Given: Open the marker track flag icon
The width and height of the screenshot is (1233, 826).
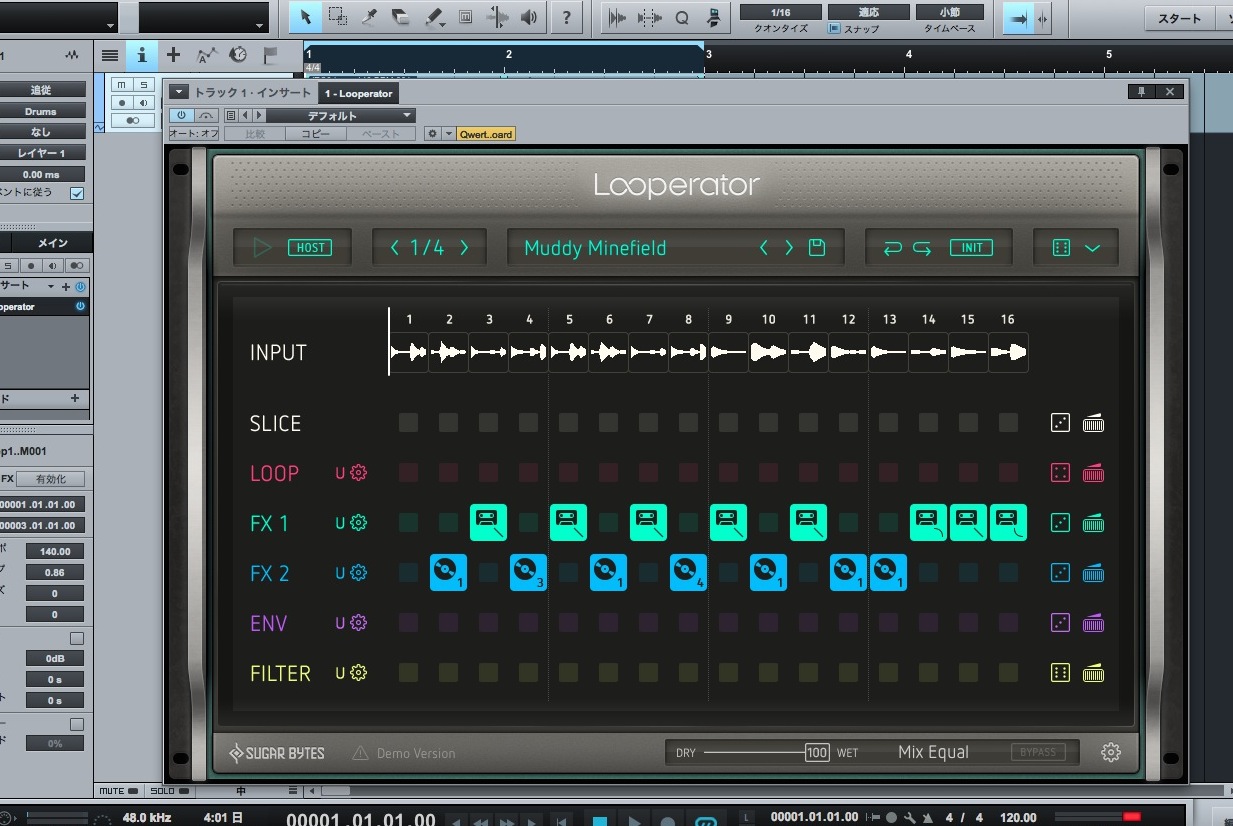Looking at the screenshot, I should coord(270,55).
